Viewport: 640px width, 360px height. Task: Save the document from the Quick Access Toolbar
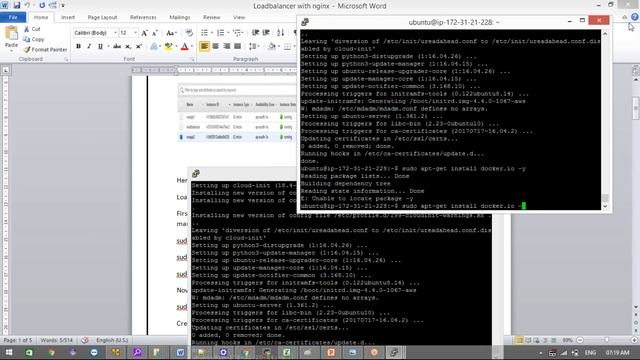pyautogui.click(x=17, y=5)
